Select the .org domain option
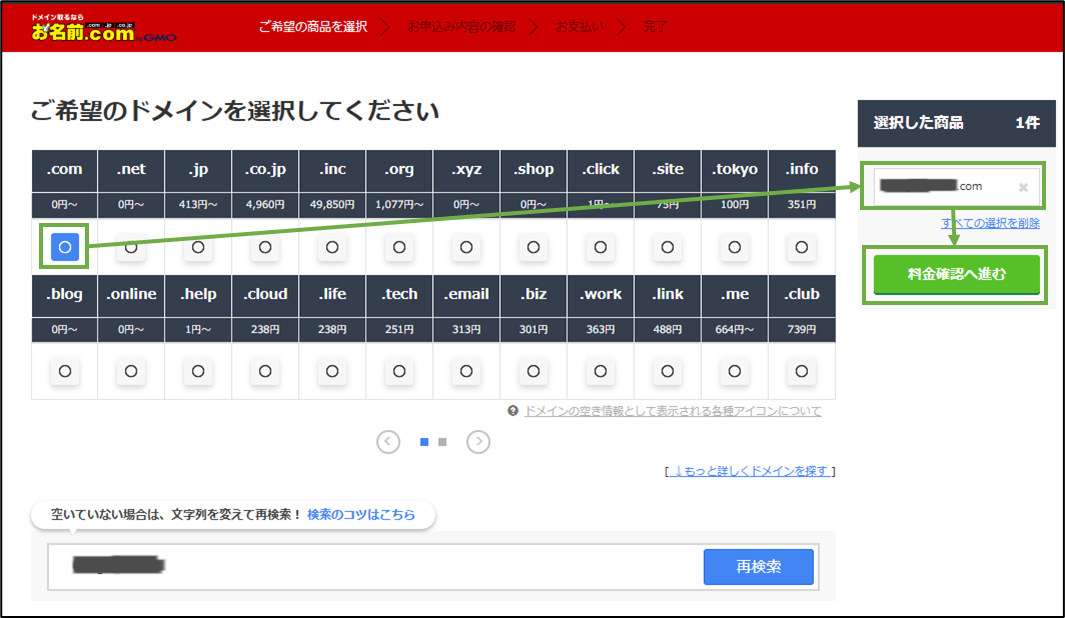This screenshot has width=1065, height=618. pyautogui.click(x=399, y=247)
